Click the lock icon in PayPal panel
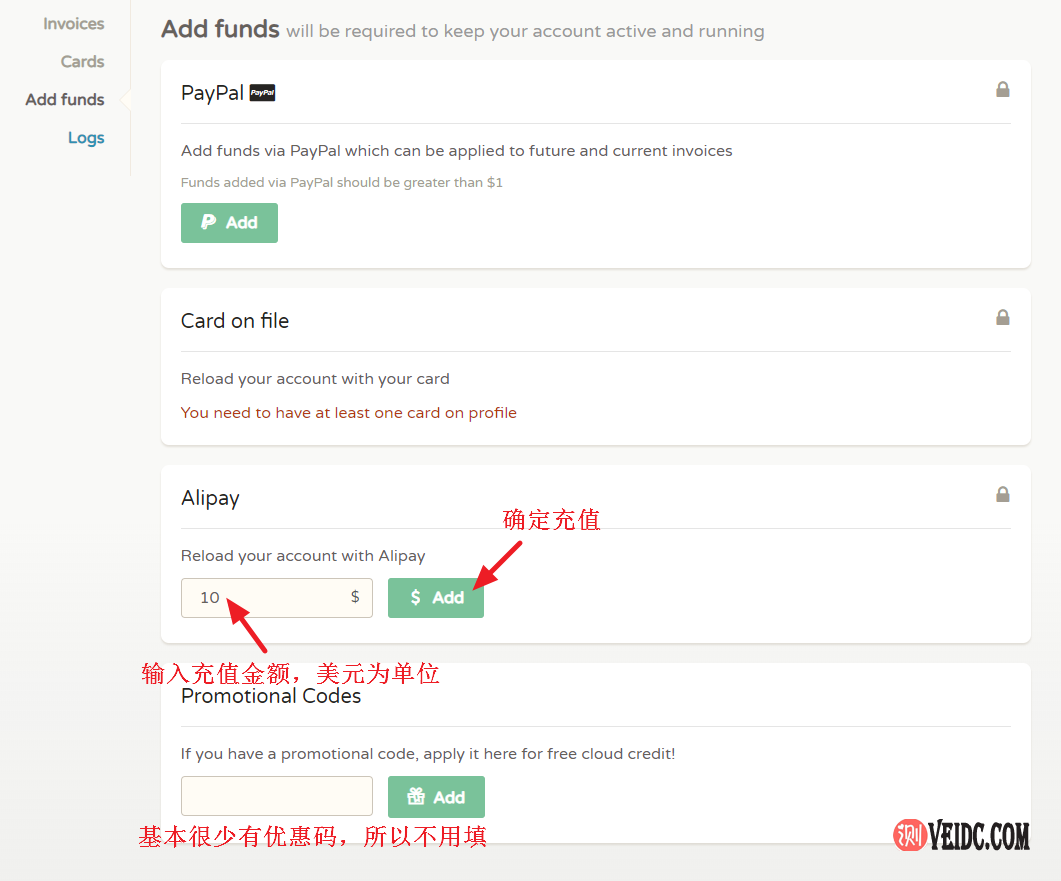This screenshot has height=881, width=1061. coord(1003,89)
